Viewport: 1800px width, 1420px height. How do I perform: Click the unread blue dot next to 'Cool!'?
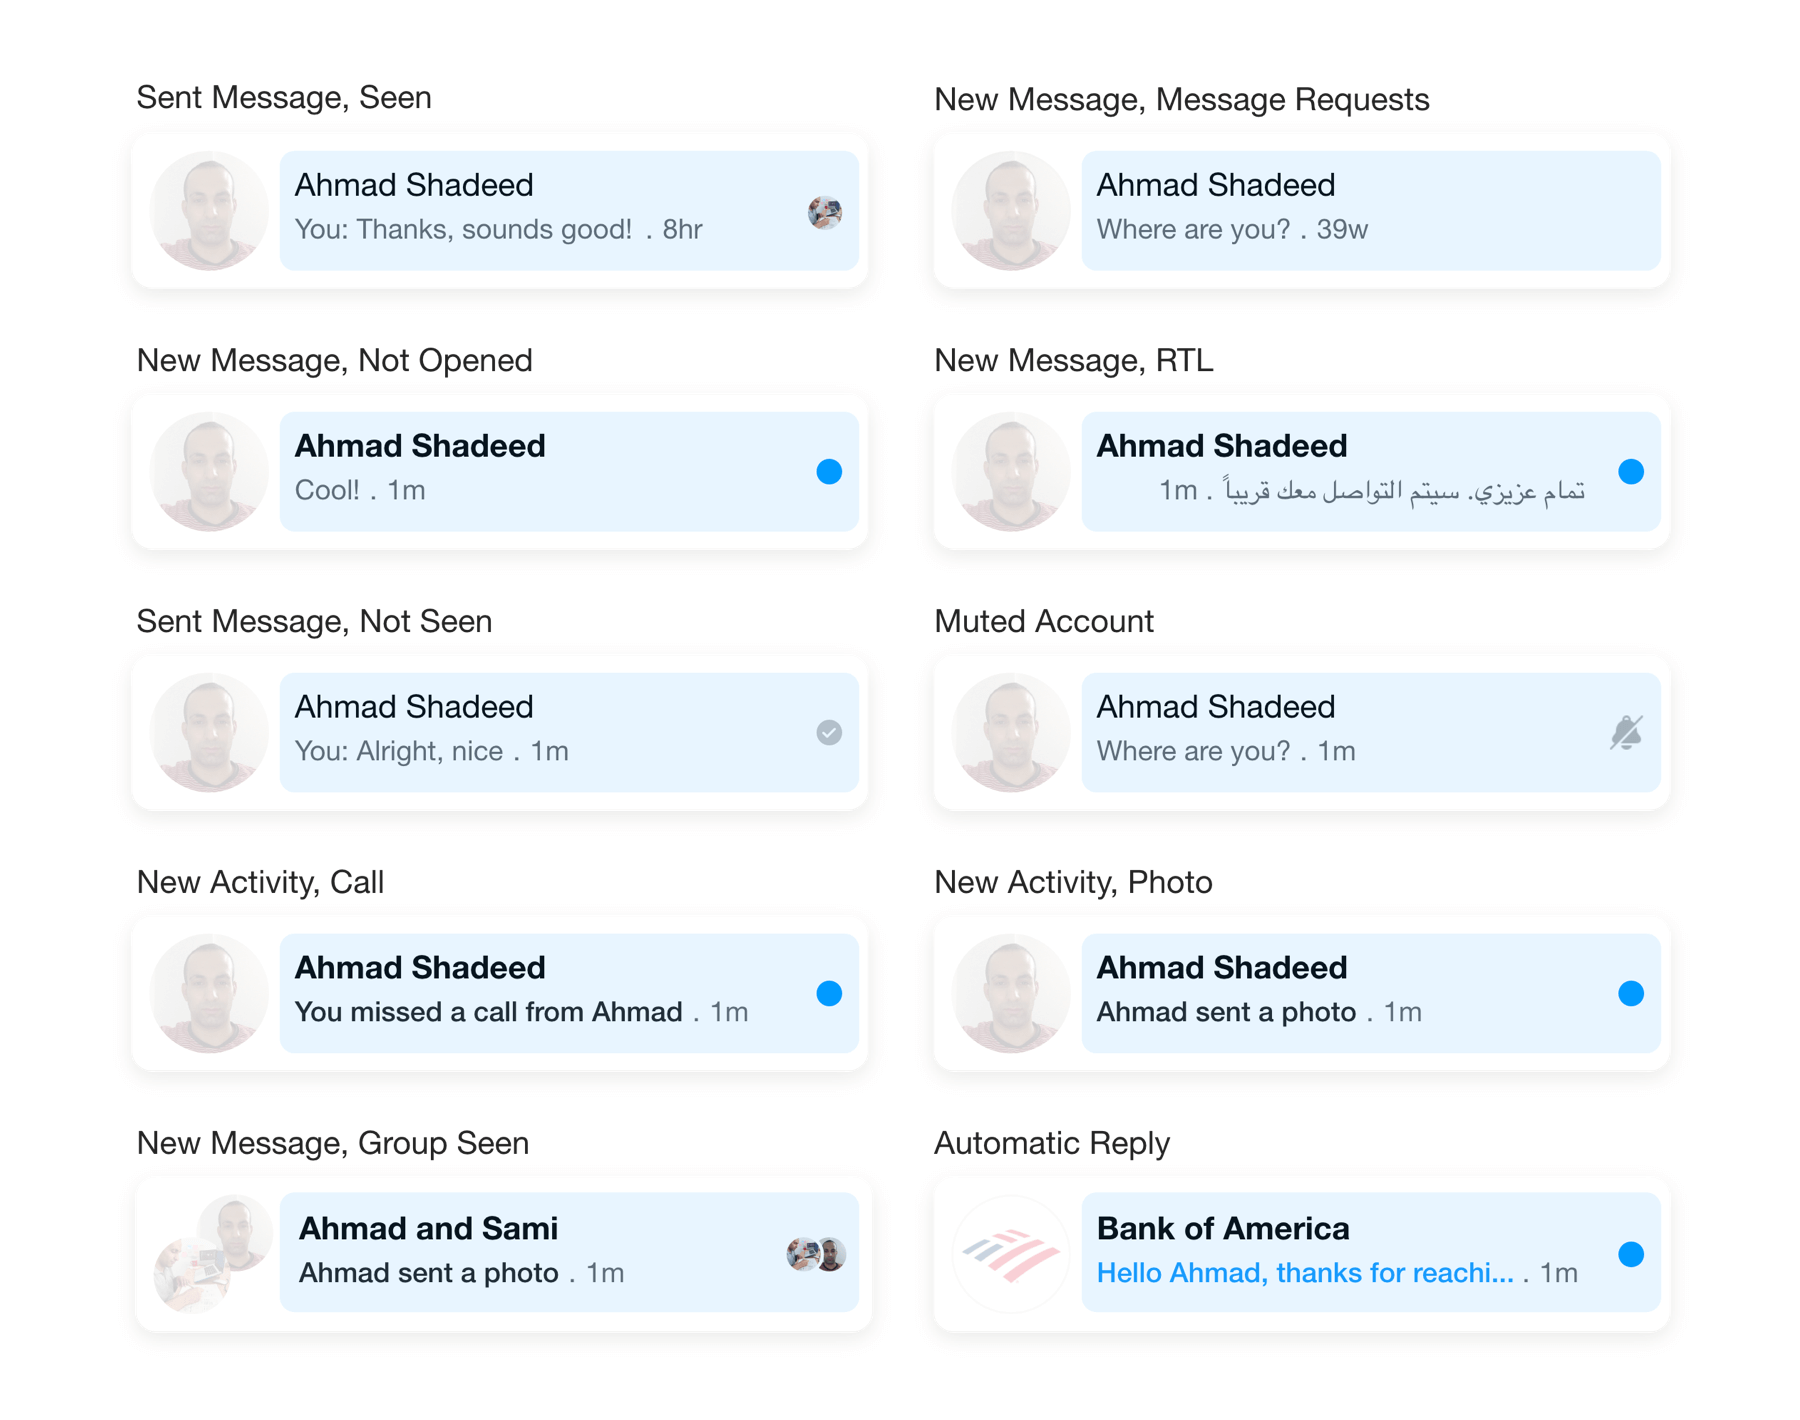tap(829, 471)
